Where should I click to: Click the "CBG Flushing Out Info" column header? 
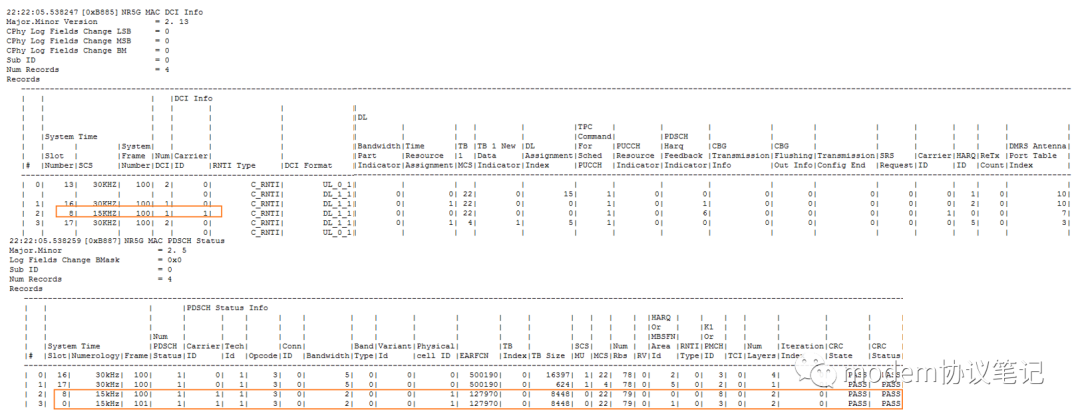pyautogui.click(x=792, y=156)
